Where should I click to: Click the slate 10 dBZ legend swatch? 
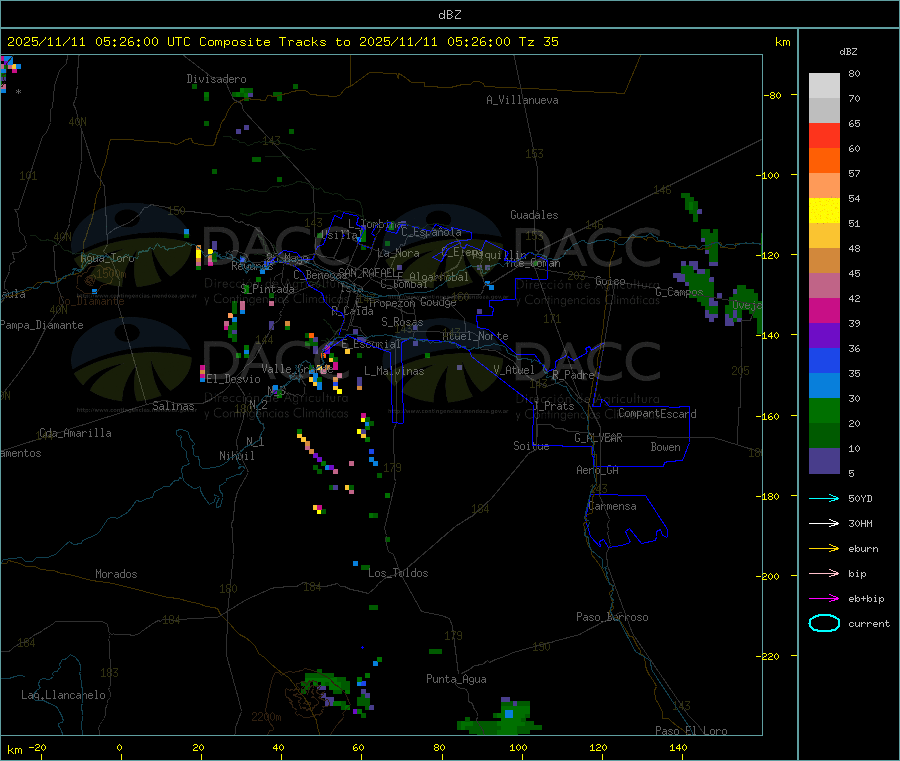(824, 461)
